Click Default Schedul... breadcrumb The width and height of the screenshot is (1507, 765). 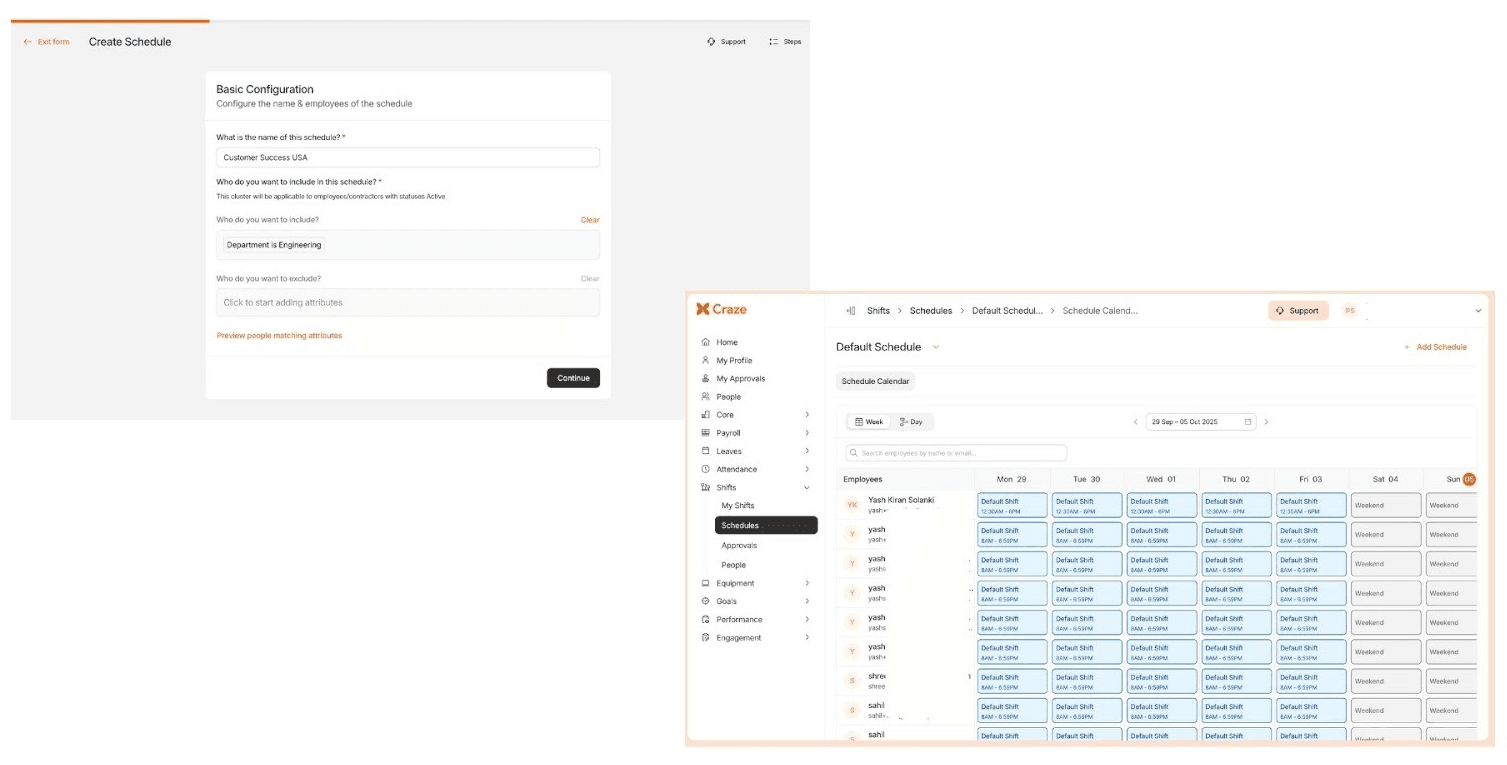(1007, 311)
